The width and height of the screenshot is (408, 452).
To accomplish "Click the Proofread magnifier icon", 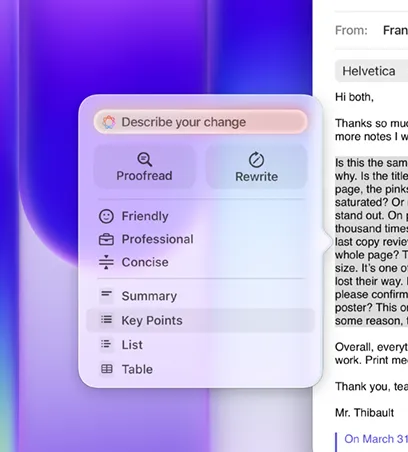I will click(x=145, y=159).
